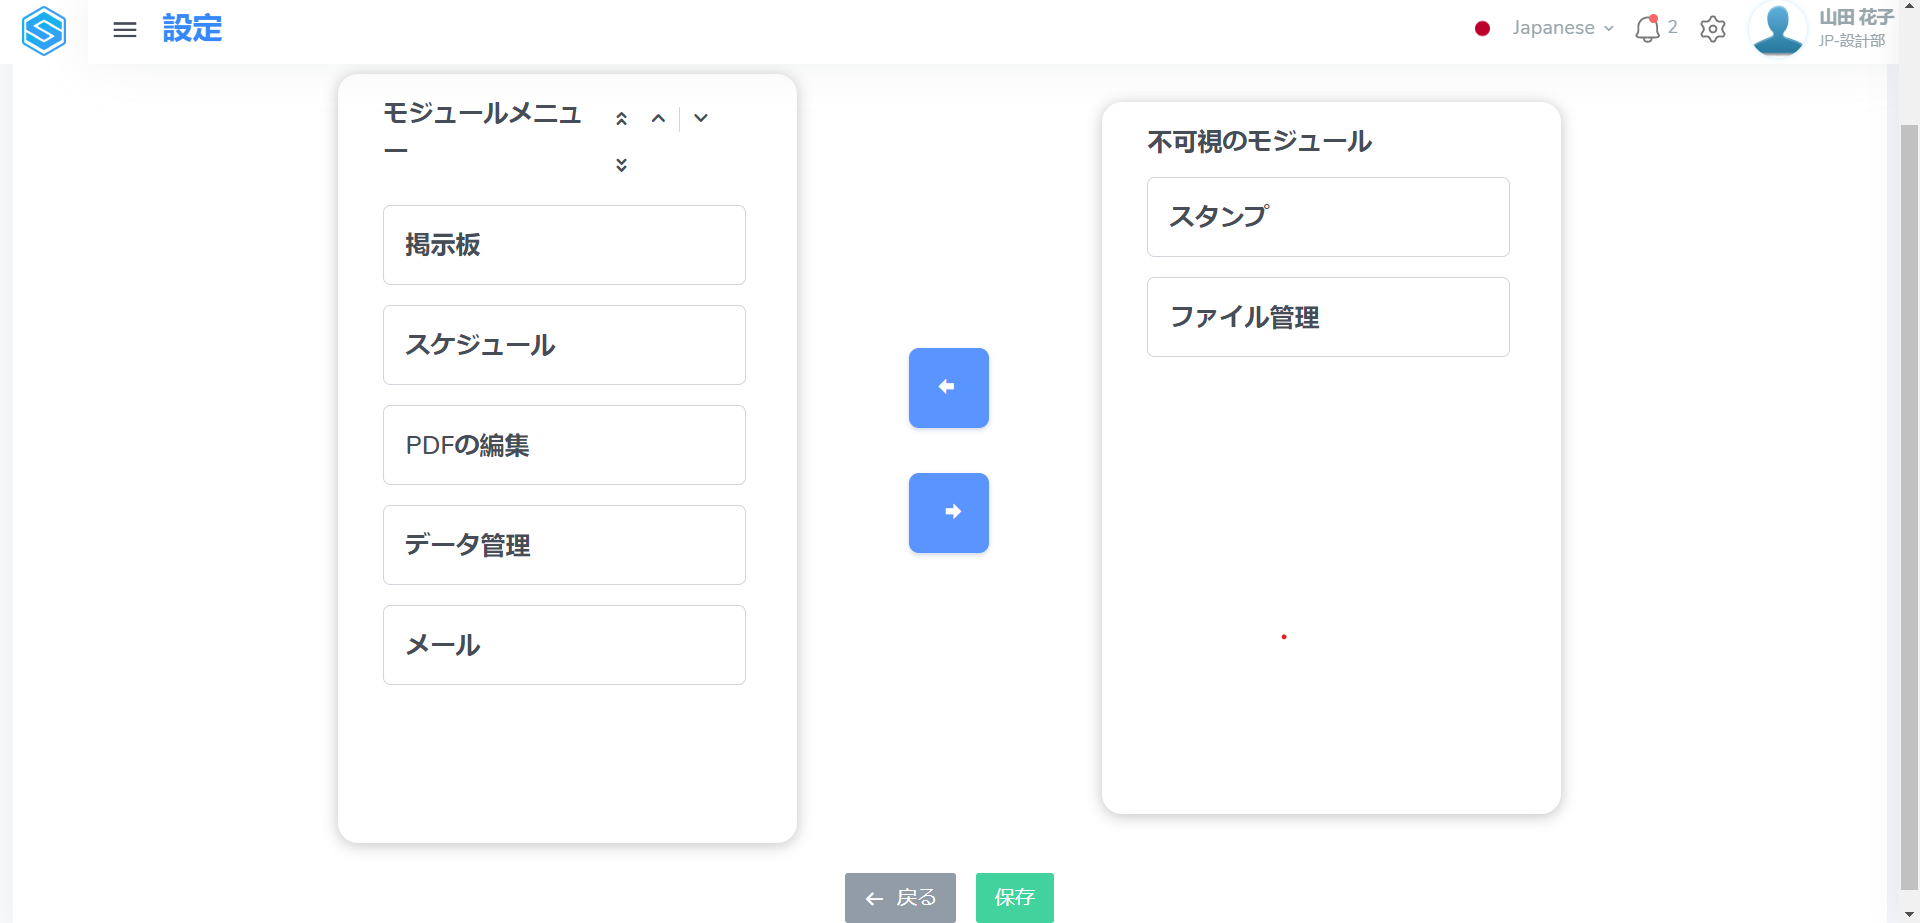
Task: Select the データ管理 module item
Action: point(564,545)
